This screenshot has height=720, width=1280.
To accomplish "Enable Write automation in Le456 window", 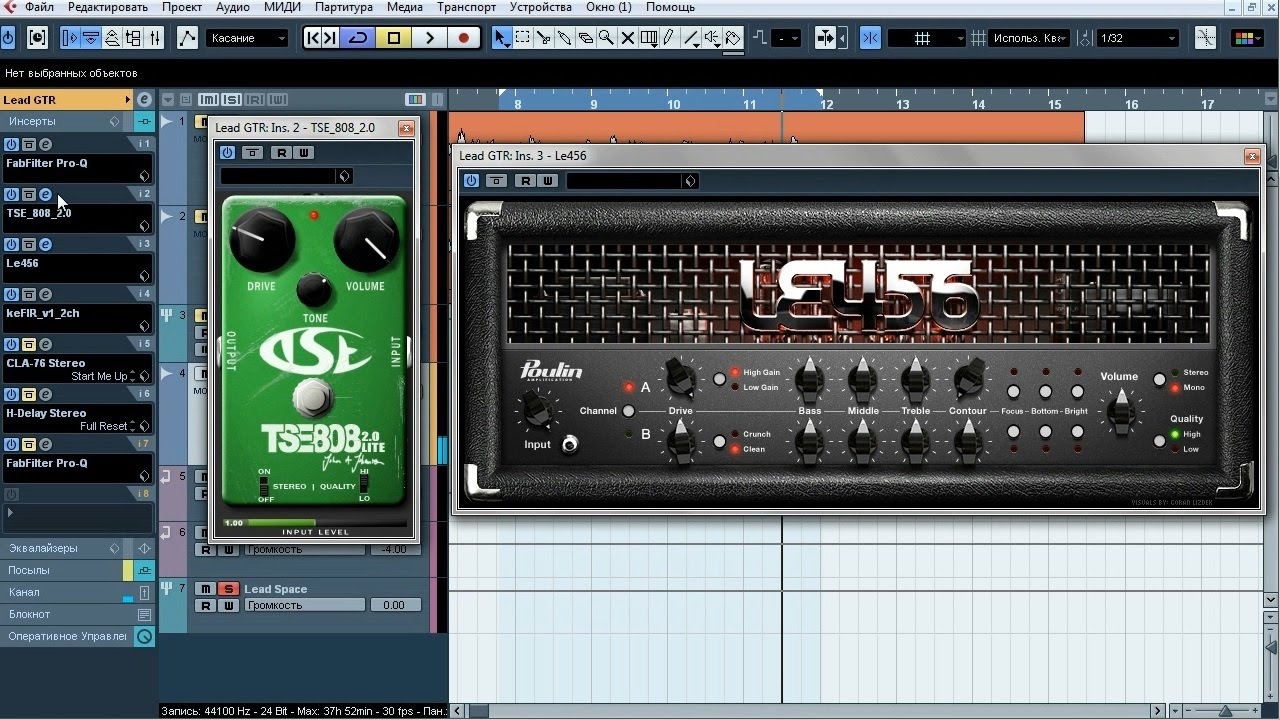I will click(549, 181).
